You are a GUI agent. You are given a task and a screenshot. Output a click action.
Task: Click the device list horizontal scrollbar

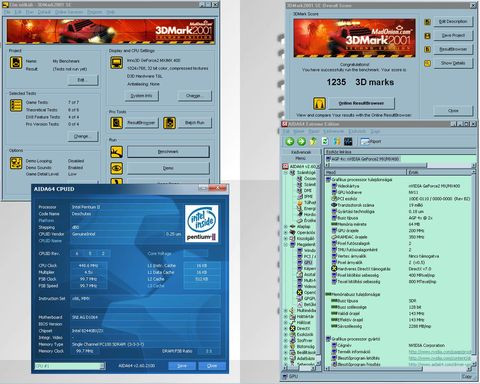[400, 165]
